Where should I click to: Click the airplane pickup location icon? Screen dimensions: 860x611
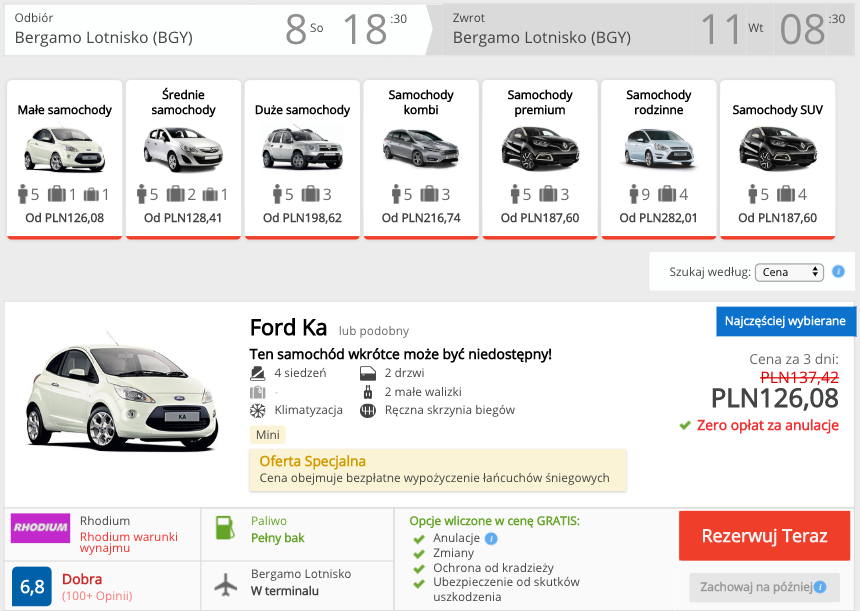click(225, 584)
